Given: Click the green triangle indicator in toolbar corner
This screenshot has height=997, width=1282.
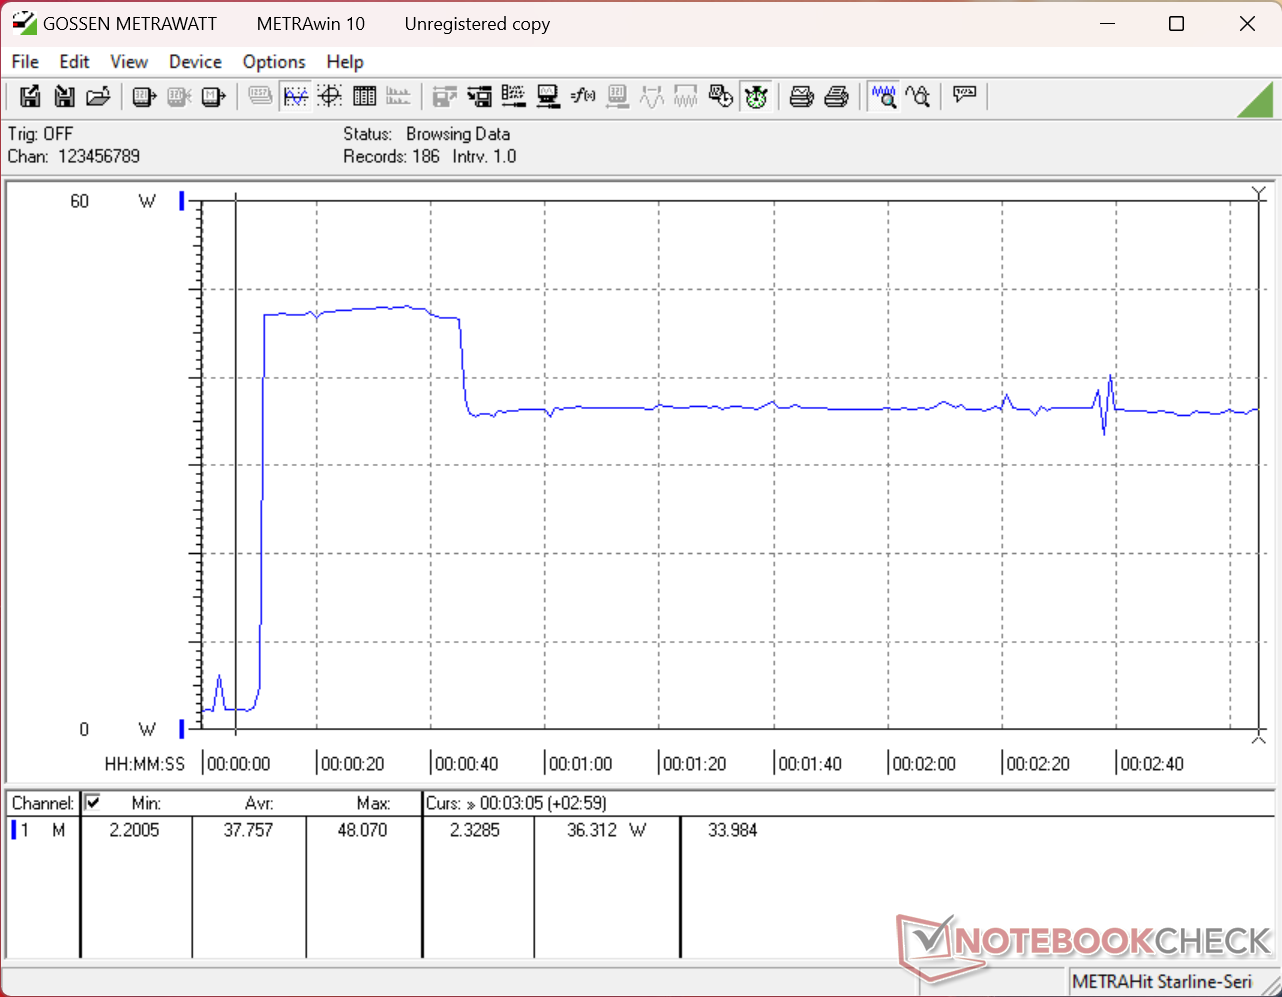Looking at the screenshot, I should click(1255, 99).
